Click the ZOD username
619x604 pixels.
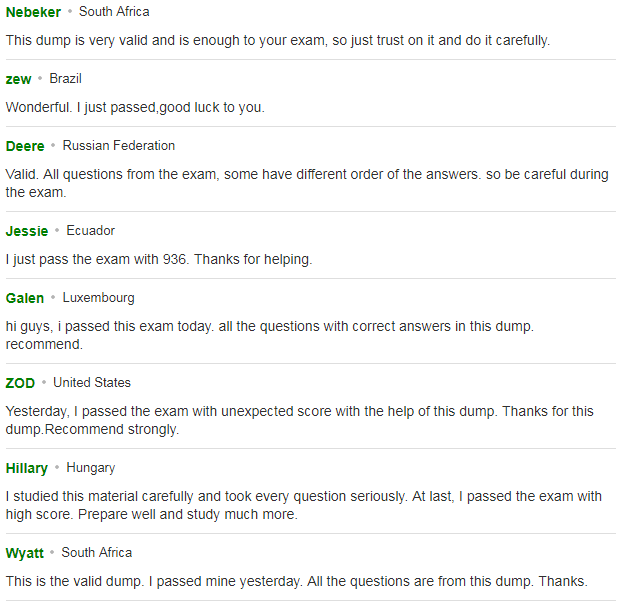pyautogui.click(x=20, y=383)
